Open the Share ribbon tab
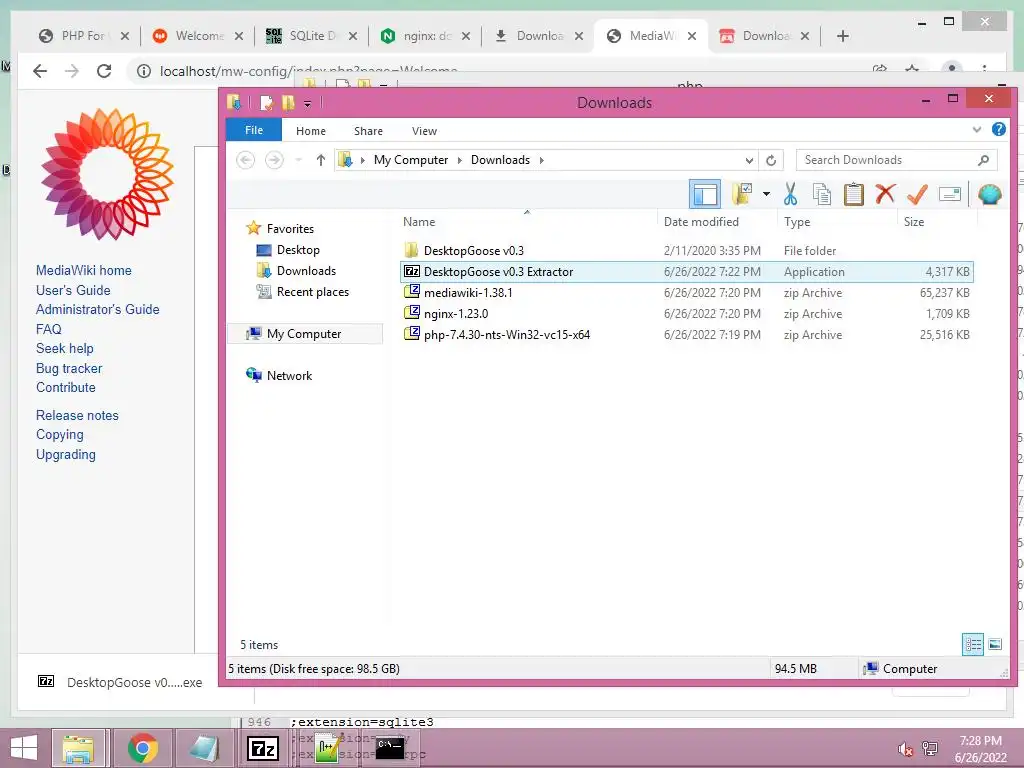 [368, 131]
